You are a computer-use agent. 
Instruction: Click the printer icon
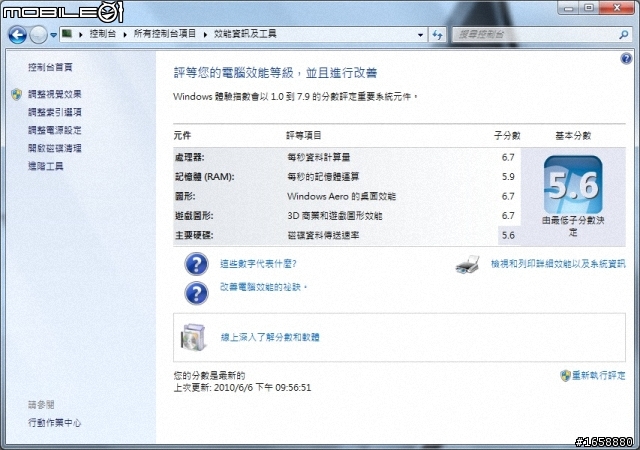pyautogui.click(x=468, y=265)
